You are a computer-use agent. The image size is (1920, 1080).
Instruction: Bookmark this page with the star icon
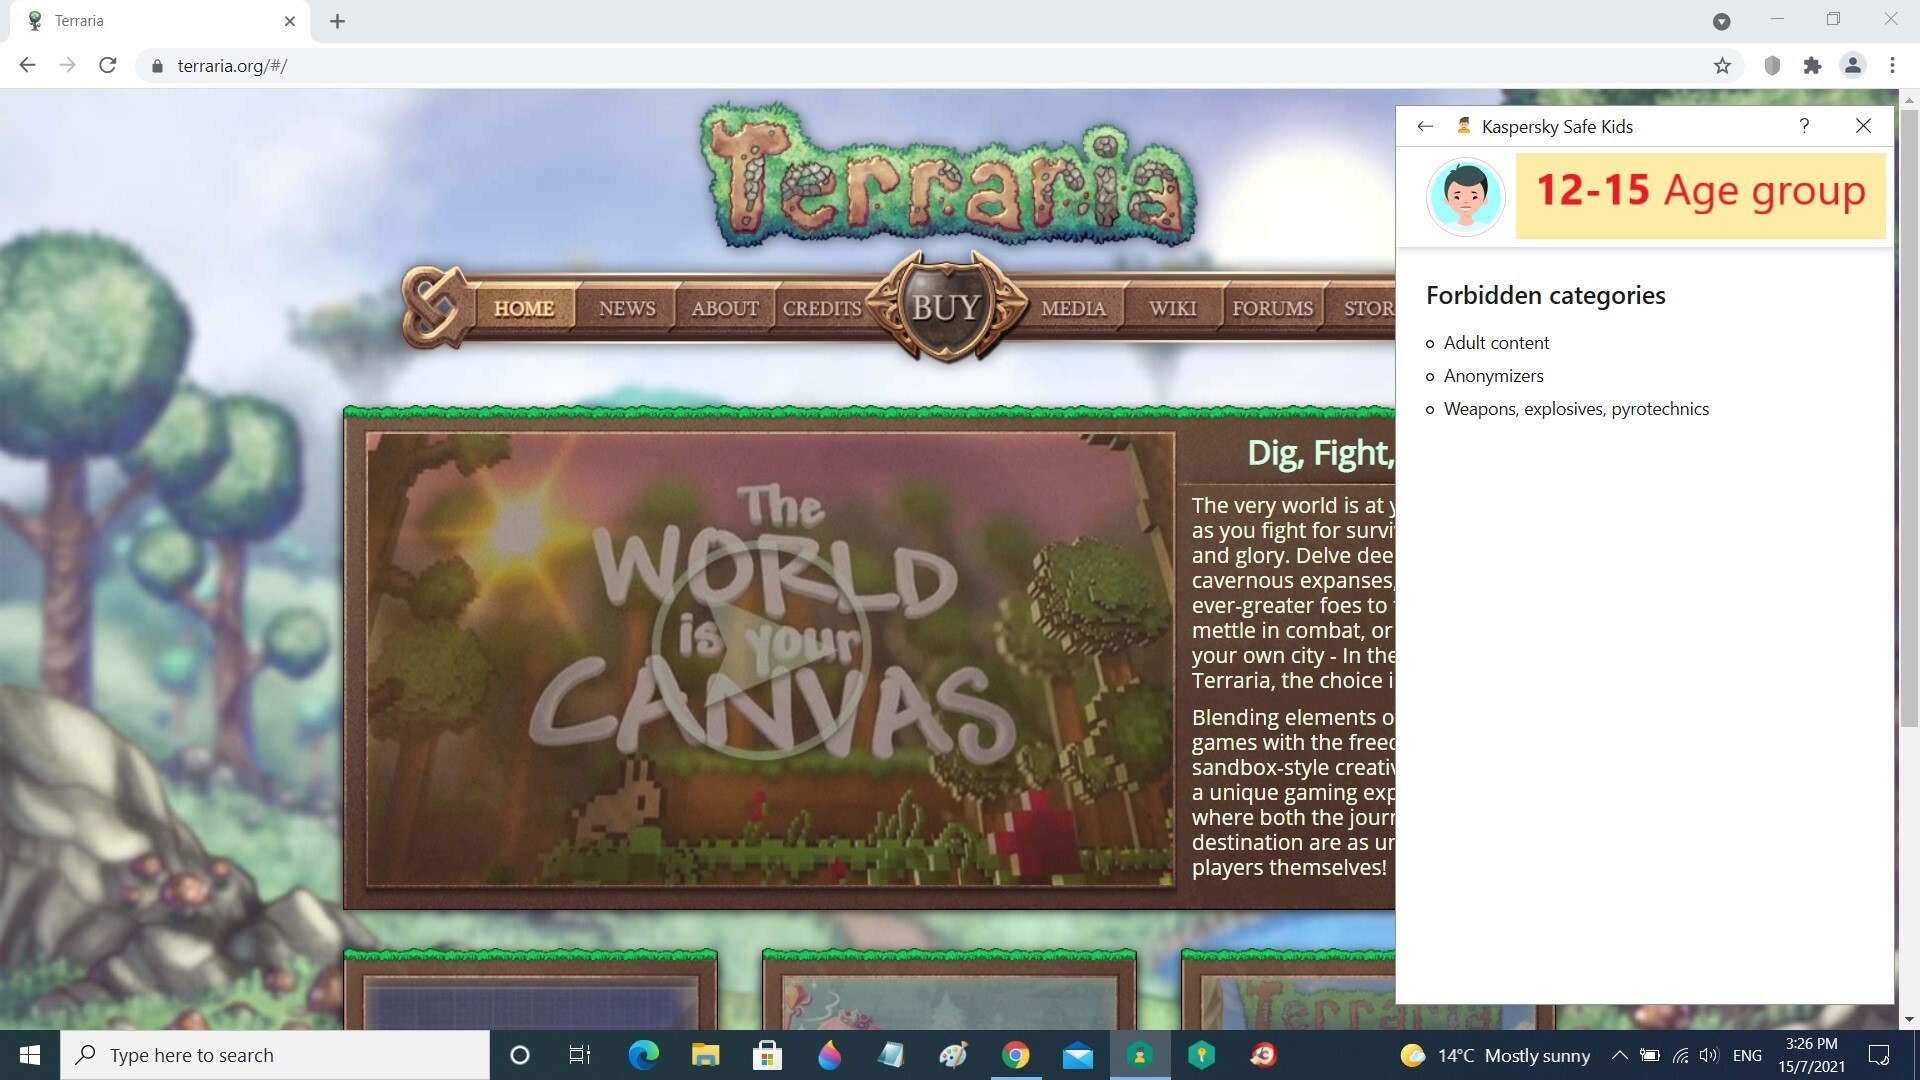tap(1722, 66)
